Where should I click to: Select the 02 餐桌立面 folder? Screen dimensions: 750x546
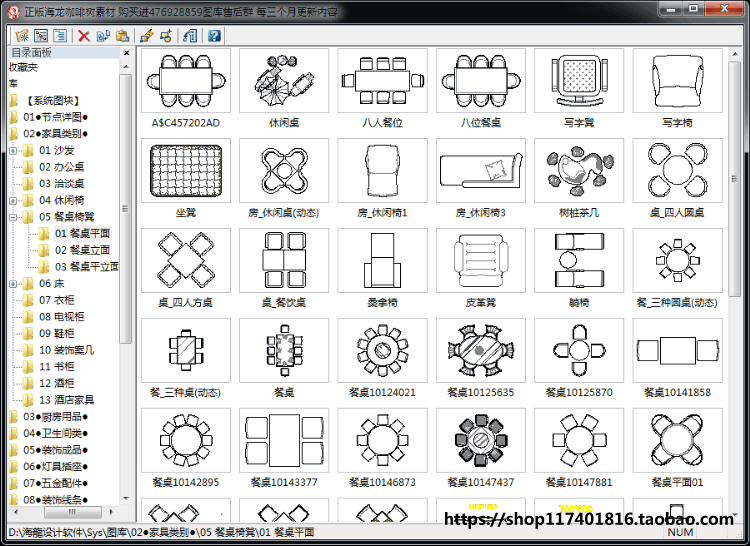(x=82, y=250)
